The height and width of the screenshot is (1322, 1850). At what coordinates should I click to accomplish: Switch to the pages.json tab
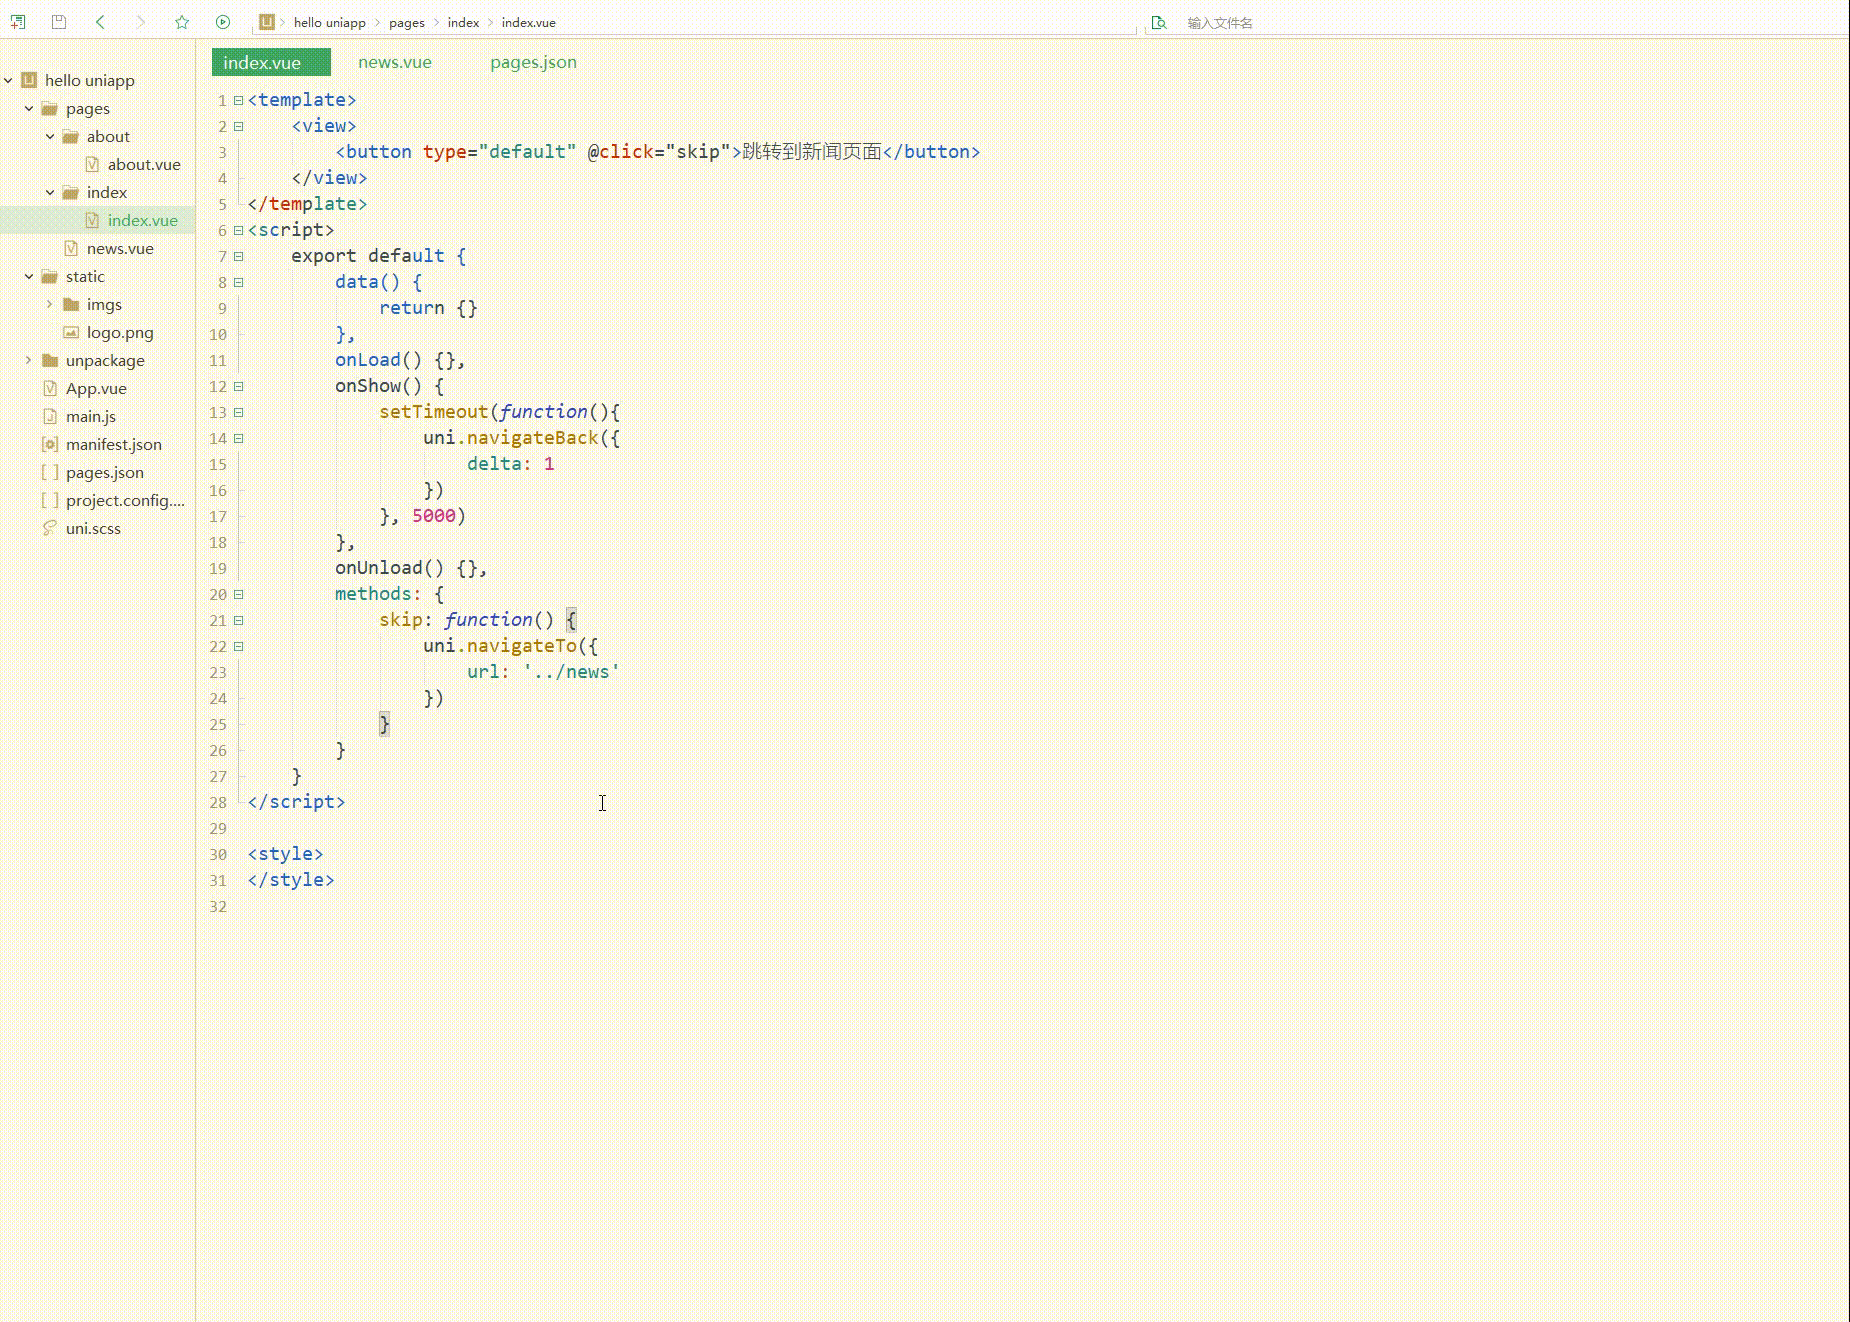(x=533, y=62)
